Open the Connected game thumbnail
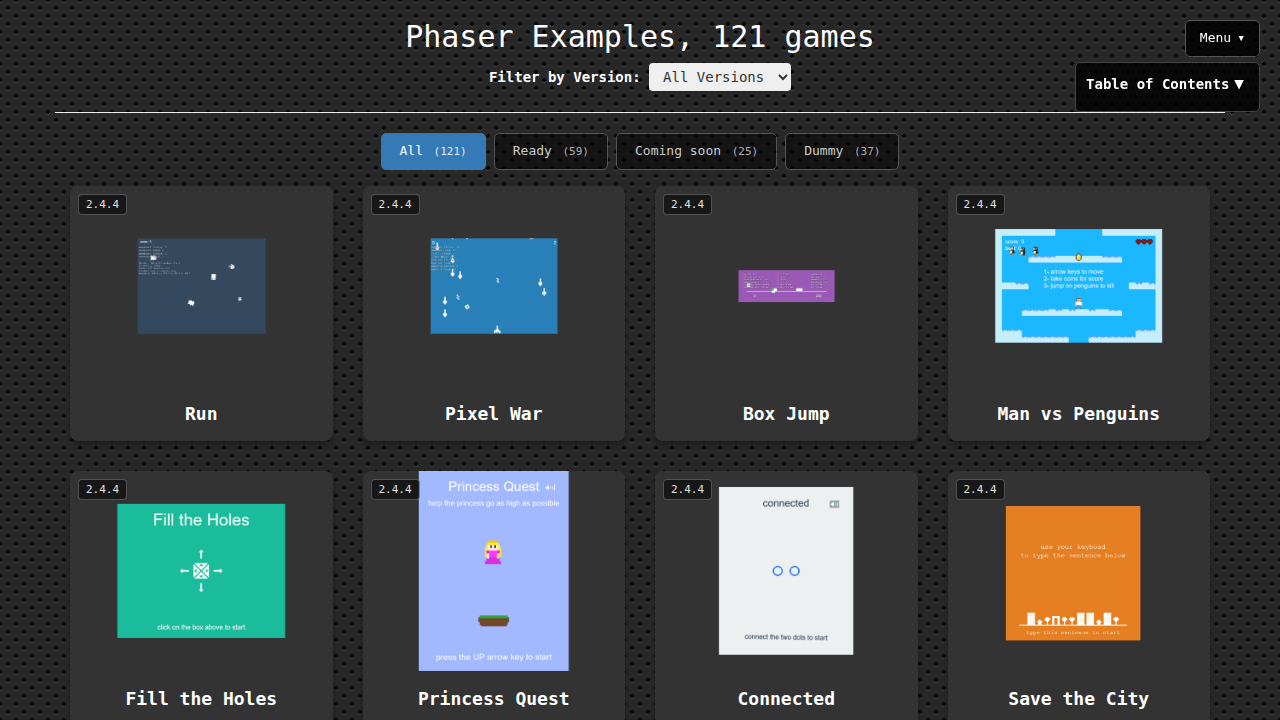Viewport: 1280px width, 720px height. click(x=786, y=571)
